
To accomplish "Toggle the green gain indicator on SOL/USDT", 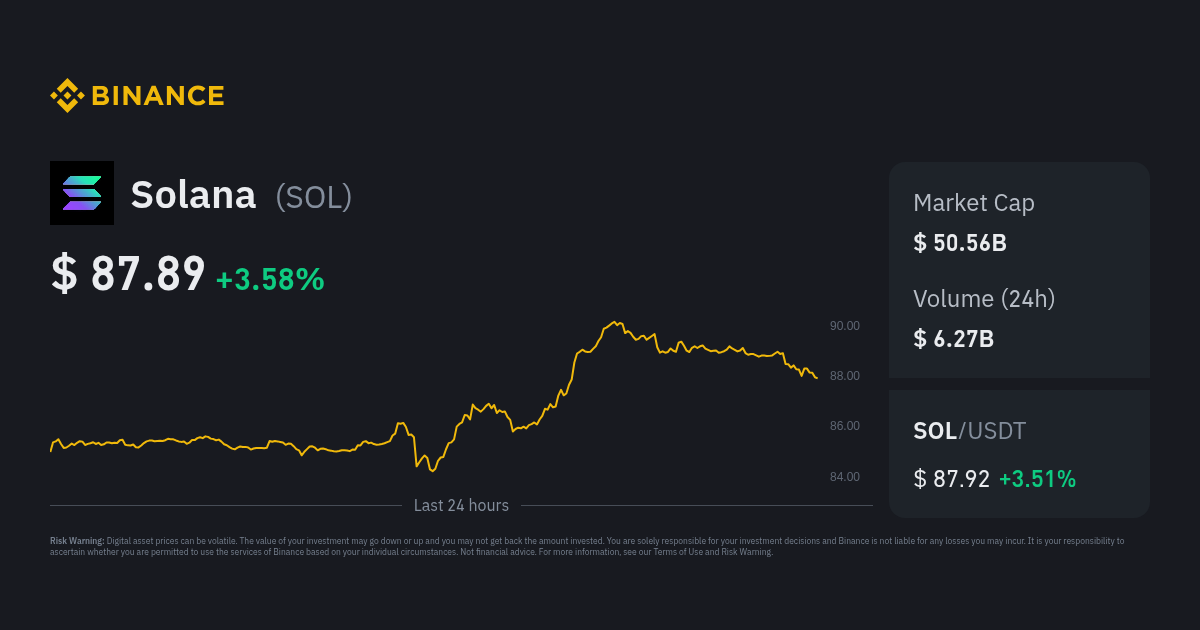I will [1038, 479].
